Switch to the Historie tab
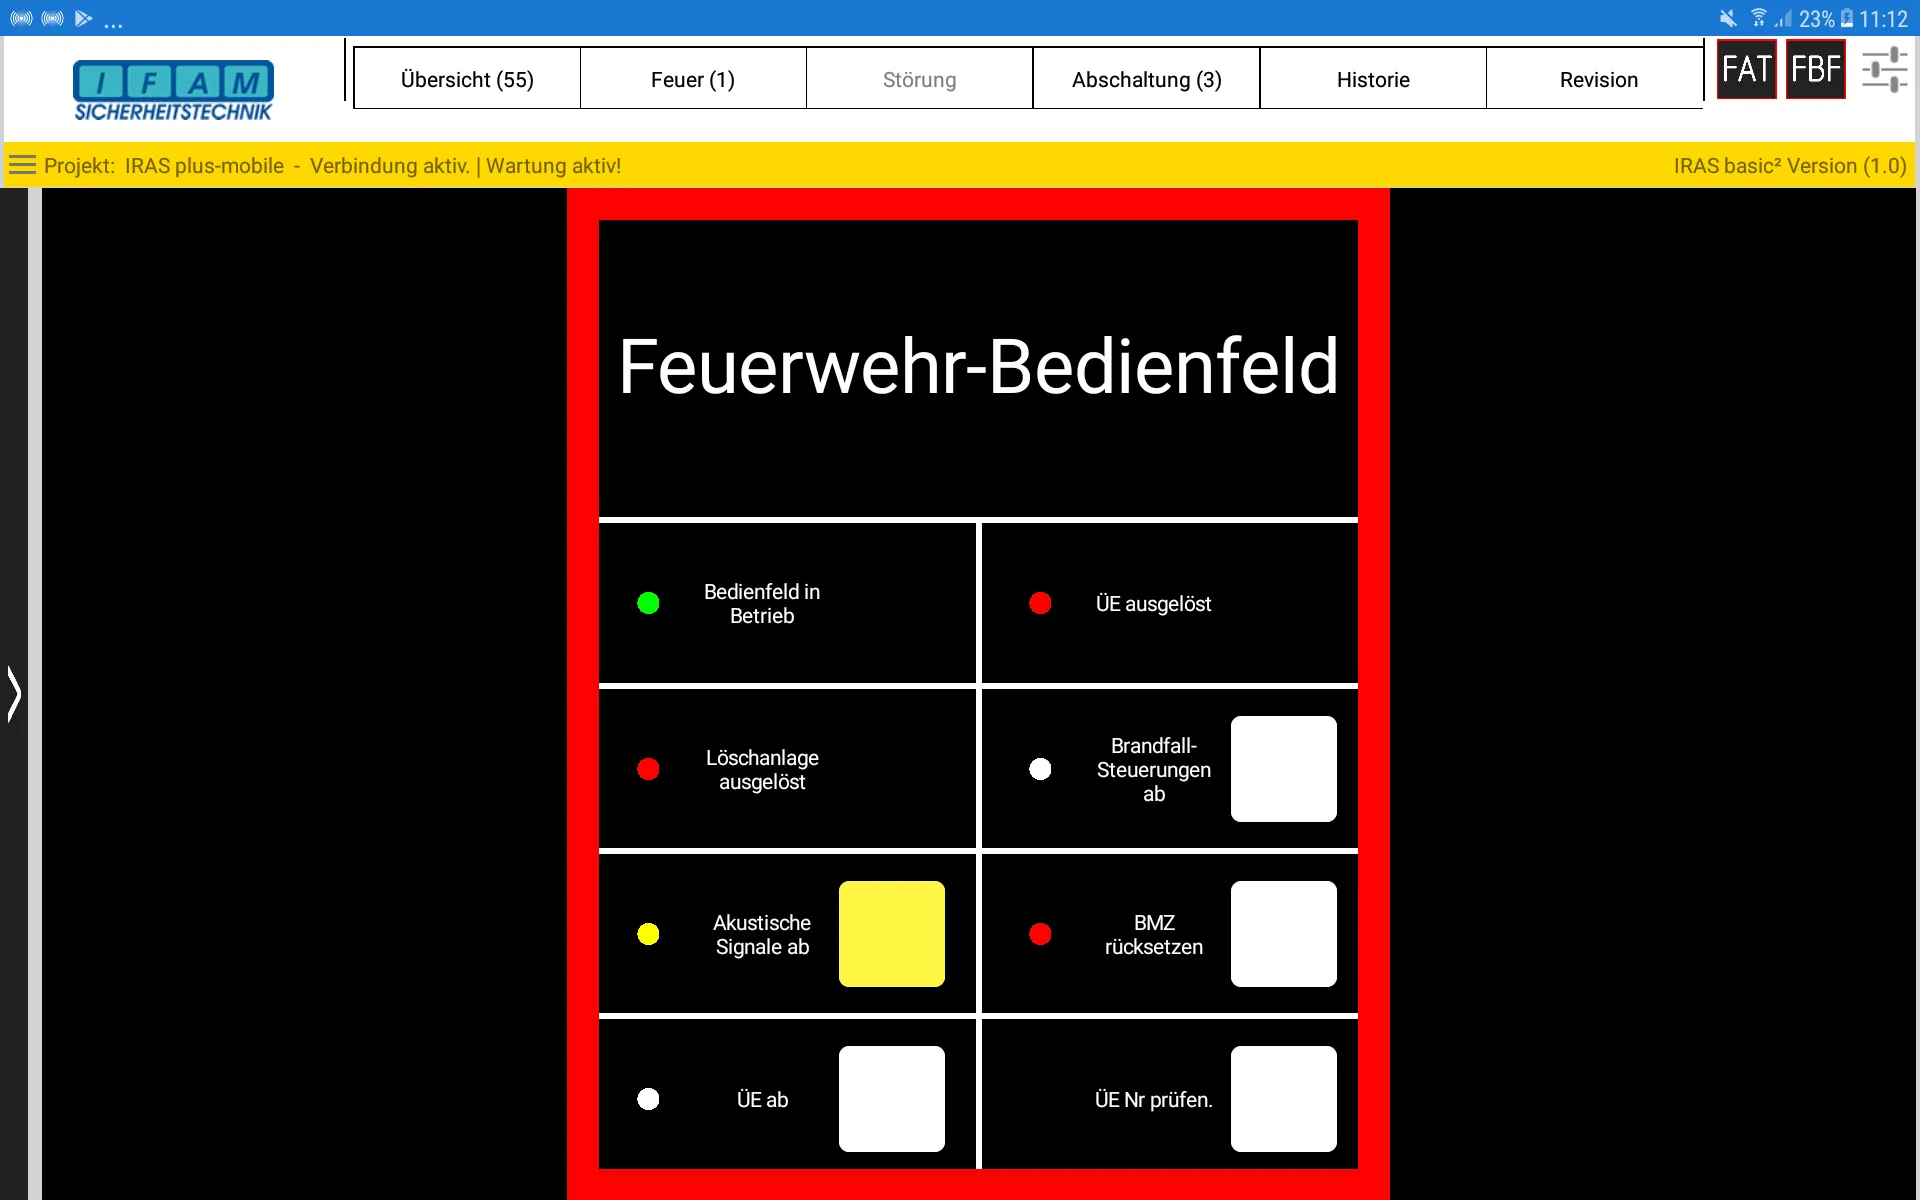 pos(1371,80)
